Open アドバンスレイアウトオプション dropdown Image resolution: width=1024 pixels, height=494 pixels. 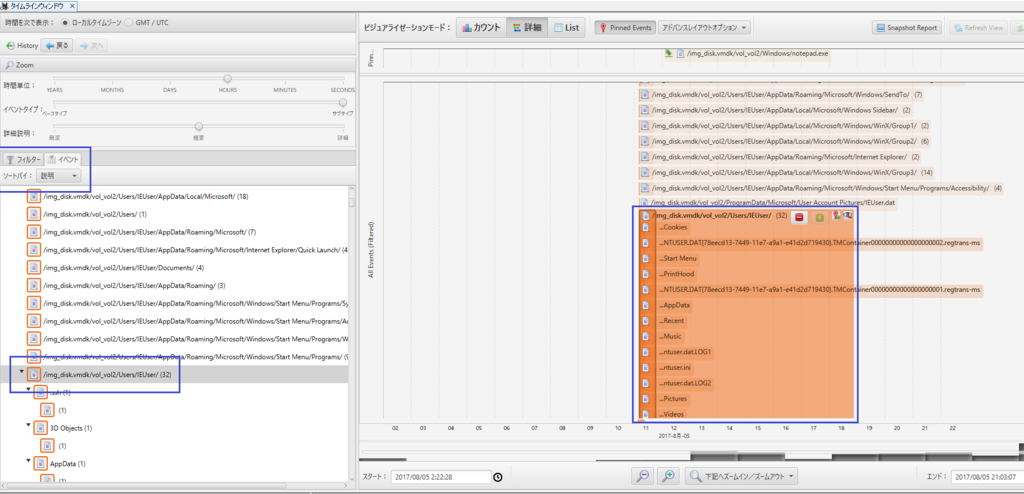coord(703,28)
